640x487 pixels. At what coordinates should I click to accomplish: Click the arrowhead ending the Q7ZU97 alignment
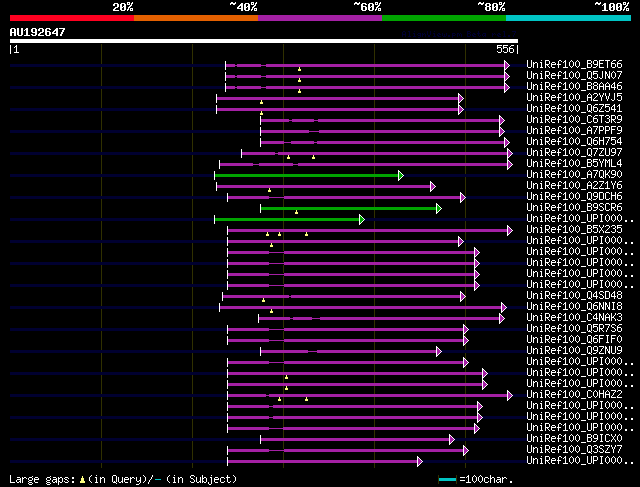click(x=510, y=153)
